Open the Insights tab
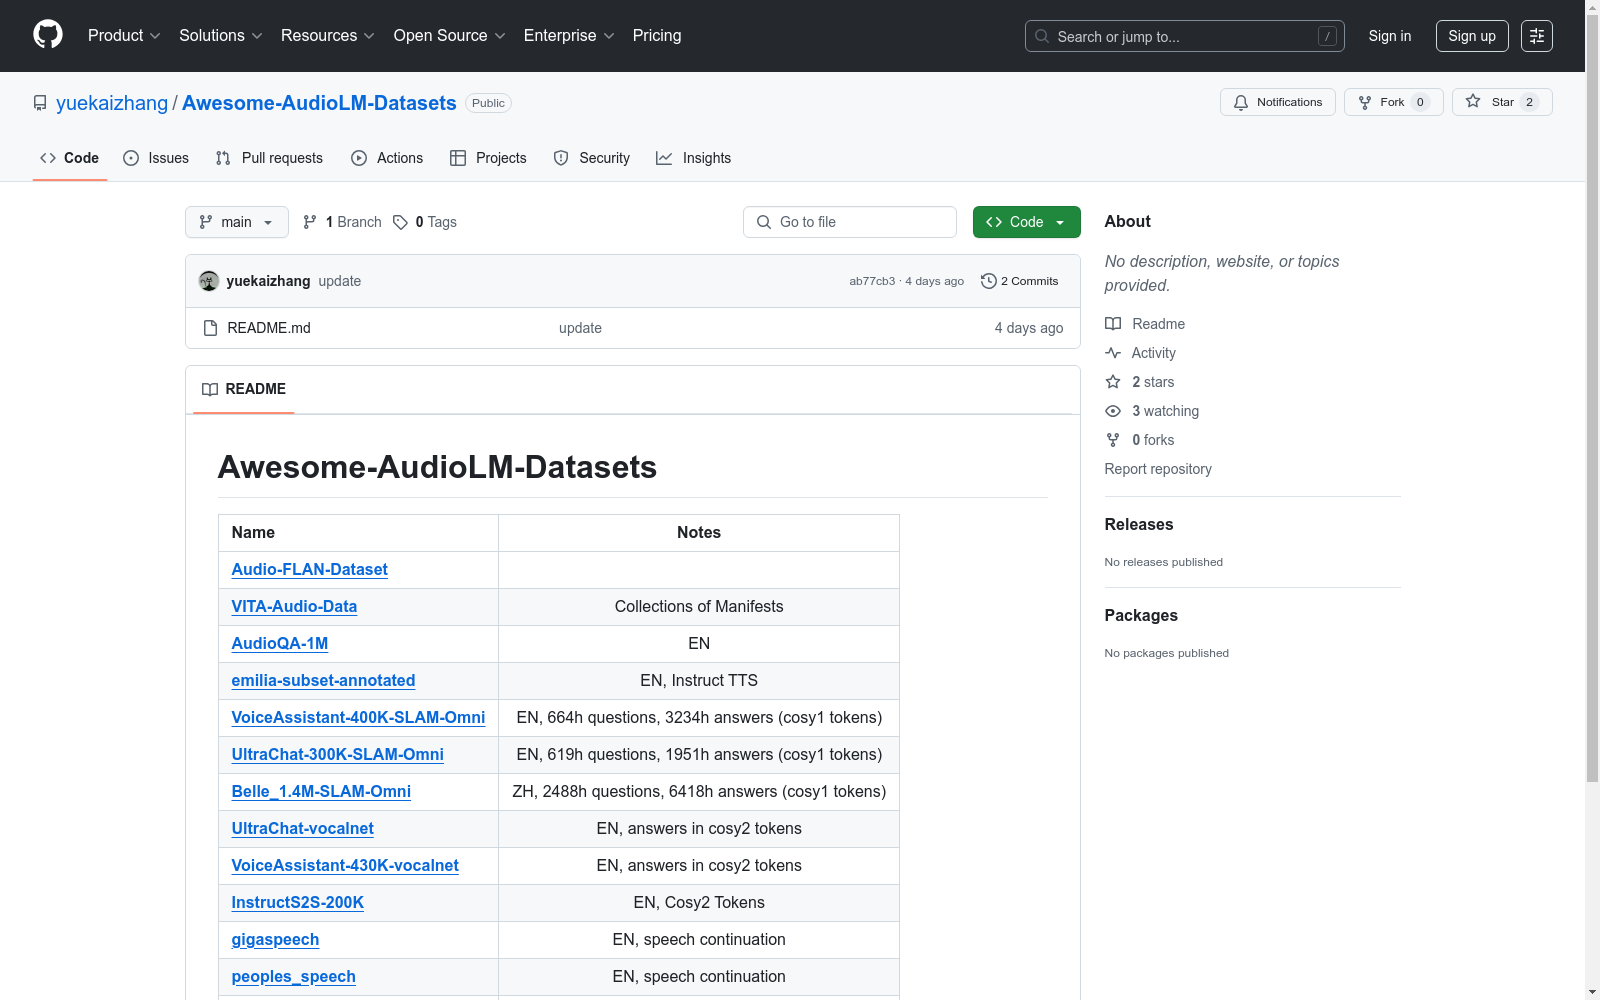This screenshot has height=1000, width=1600. coord(693,158)
